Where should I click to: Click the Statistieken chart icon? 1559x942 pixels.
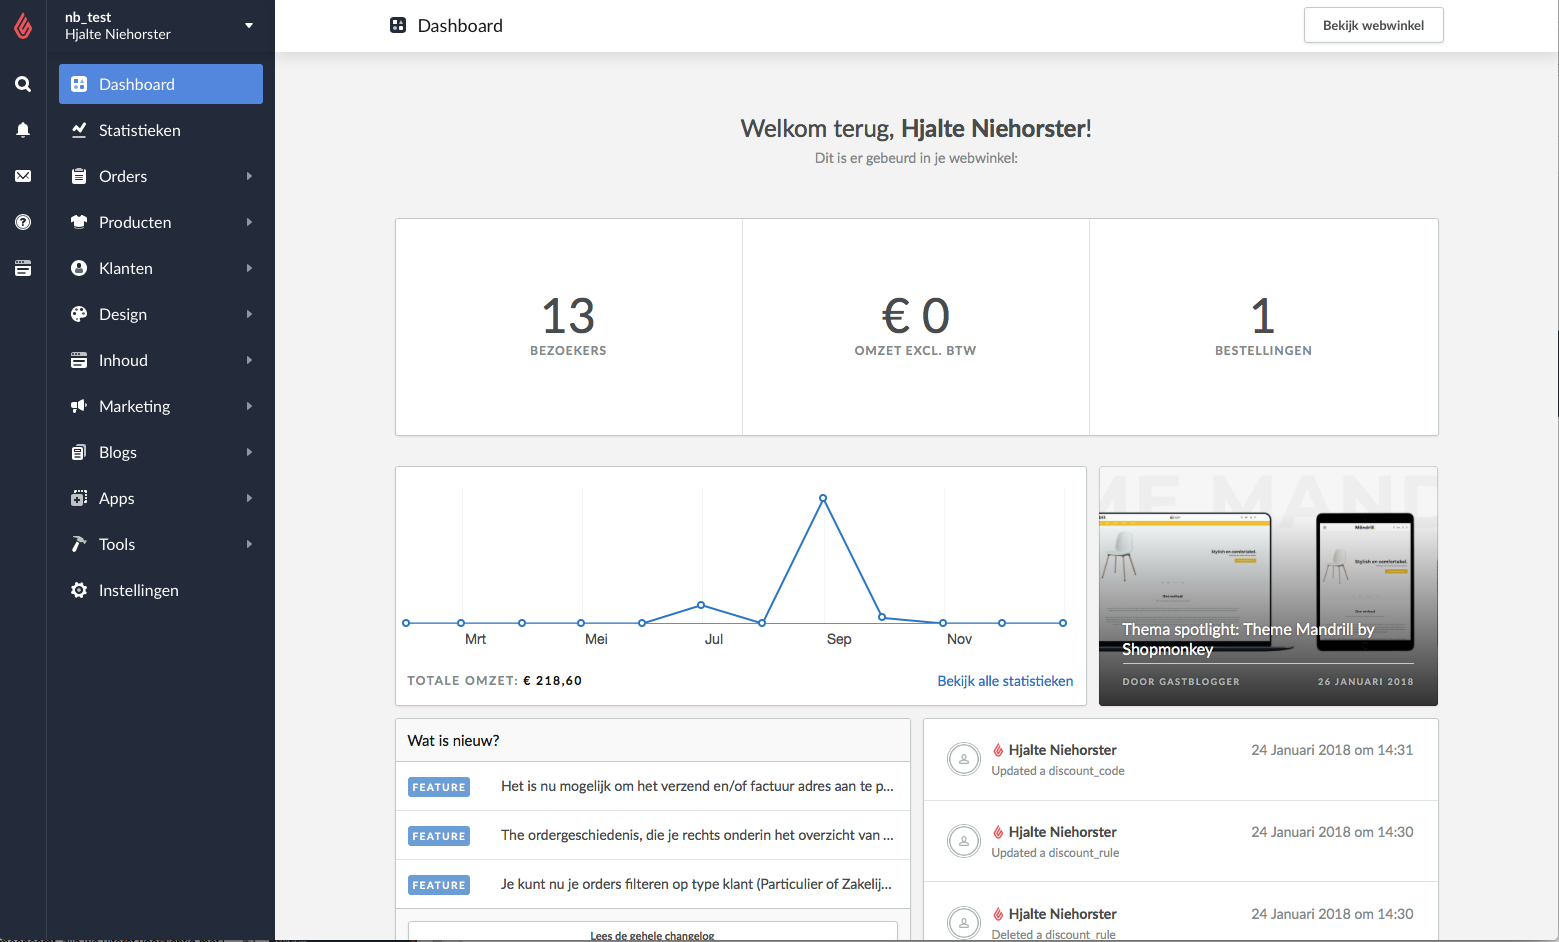click(x=79, y=130)
